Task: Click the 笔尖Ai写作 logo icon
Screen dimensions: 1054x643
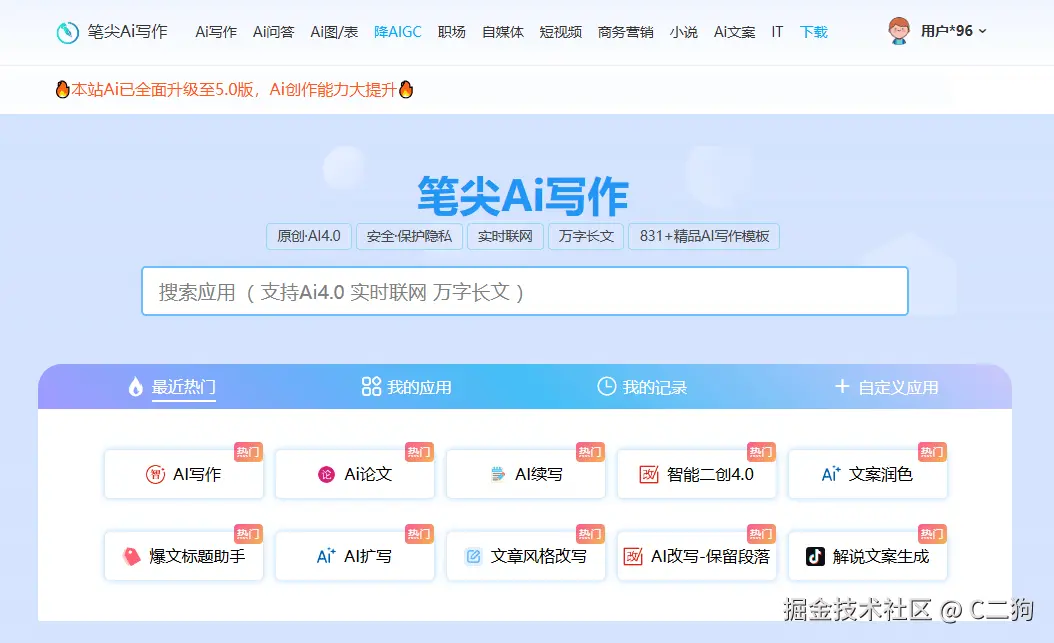Action: 67,32
